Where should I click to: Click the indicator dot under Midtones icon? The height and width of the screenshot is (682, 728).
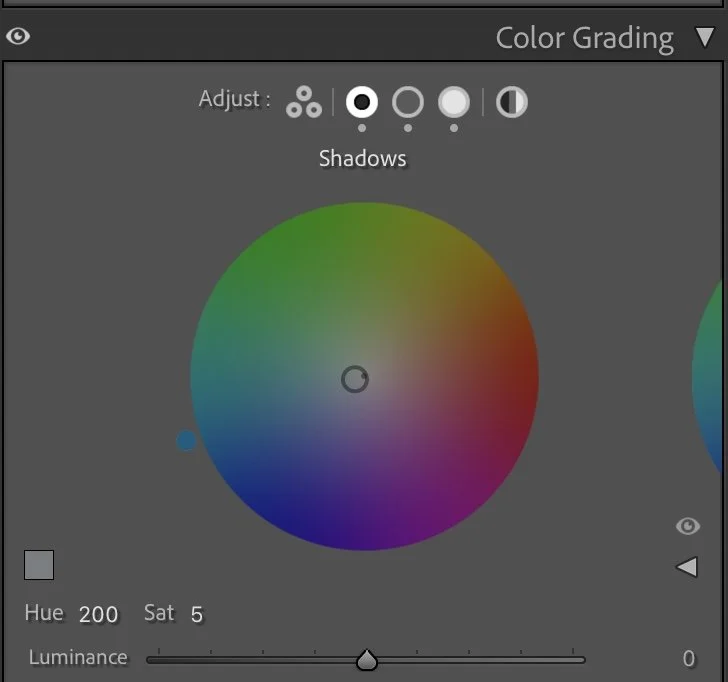pyautogui.click(x=408, y=128)
